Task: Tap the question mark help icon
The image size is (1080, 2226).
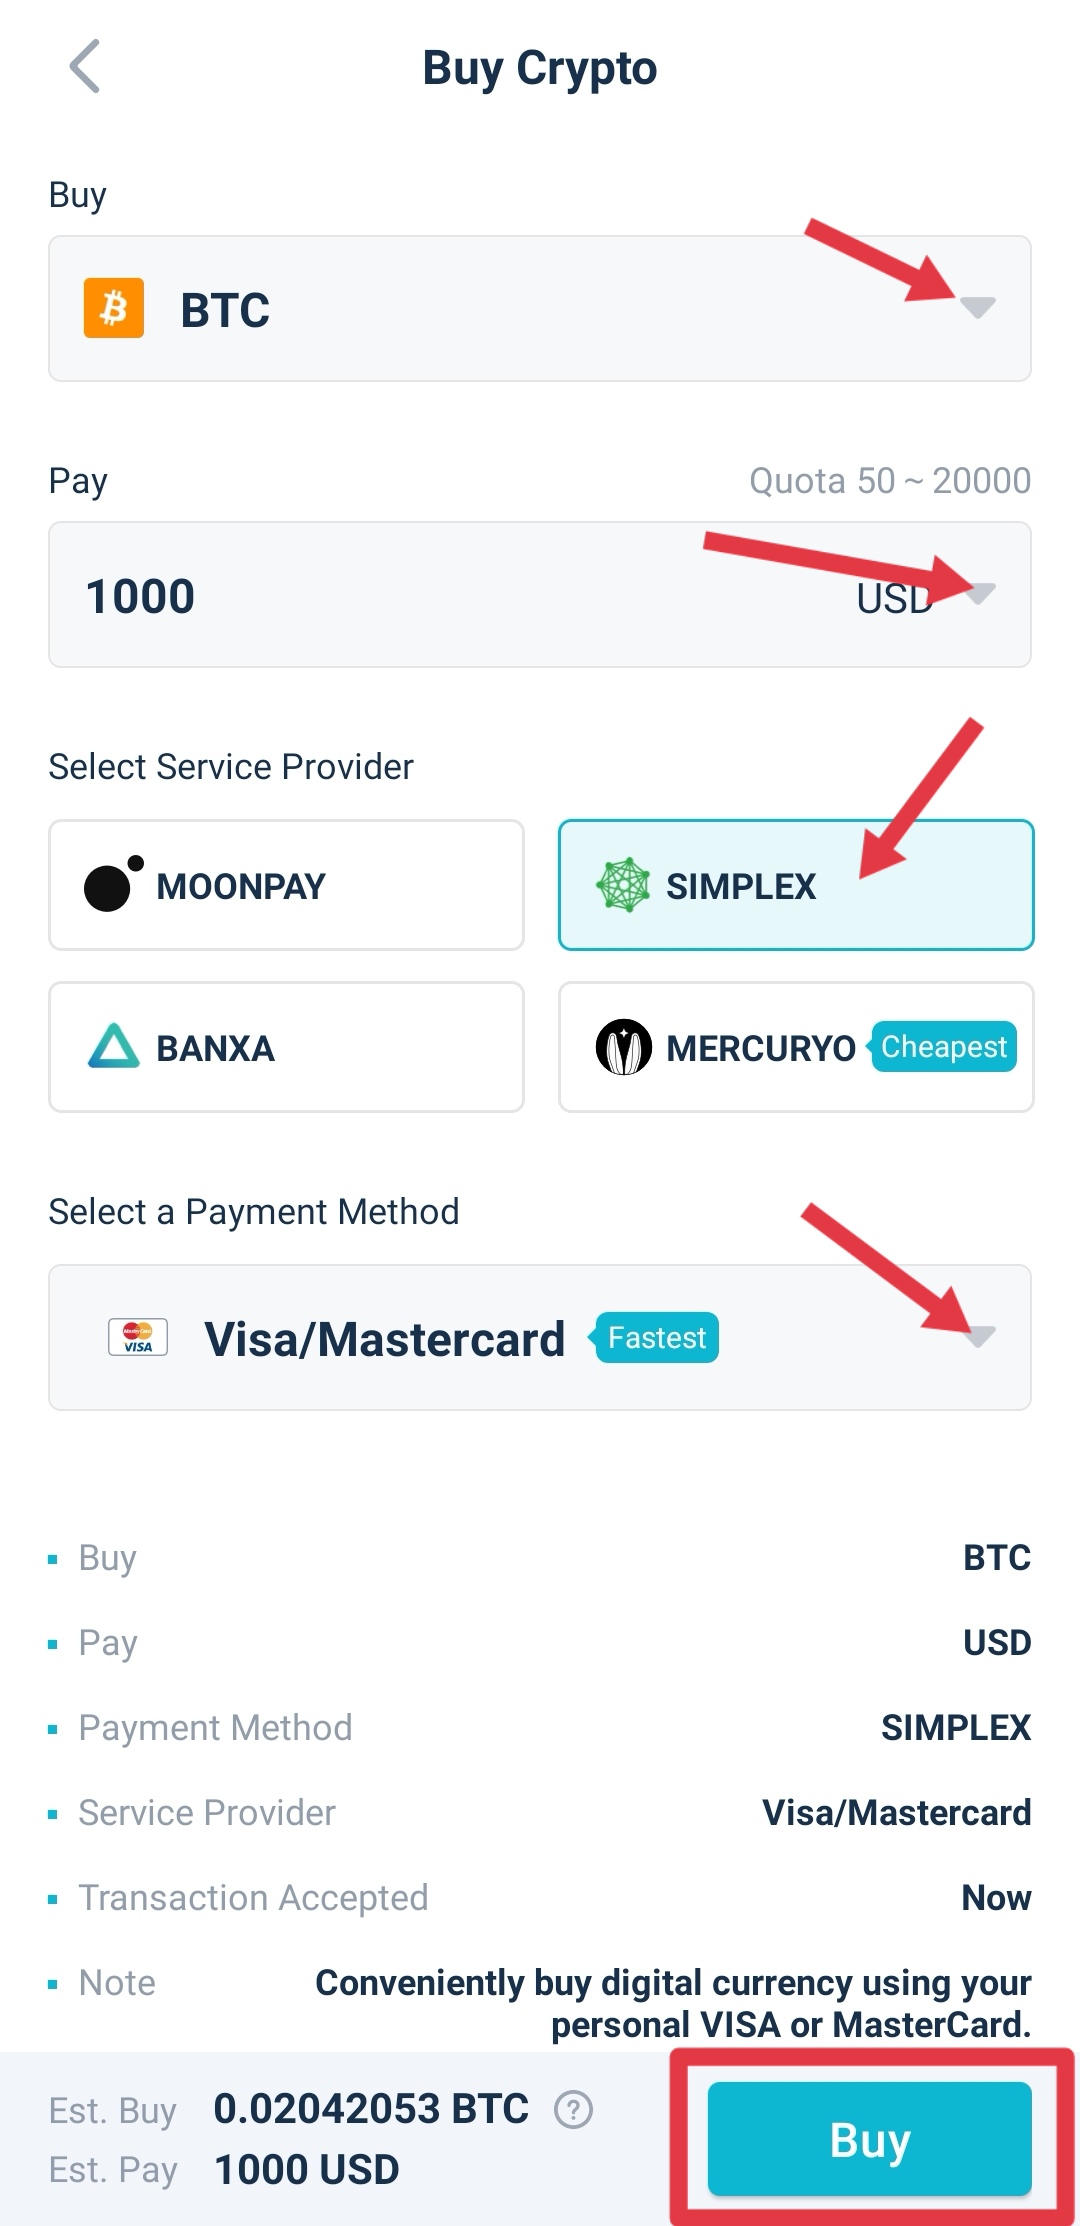Action: pos(574,2109)
